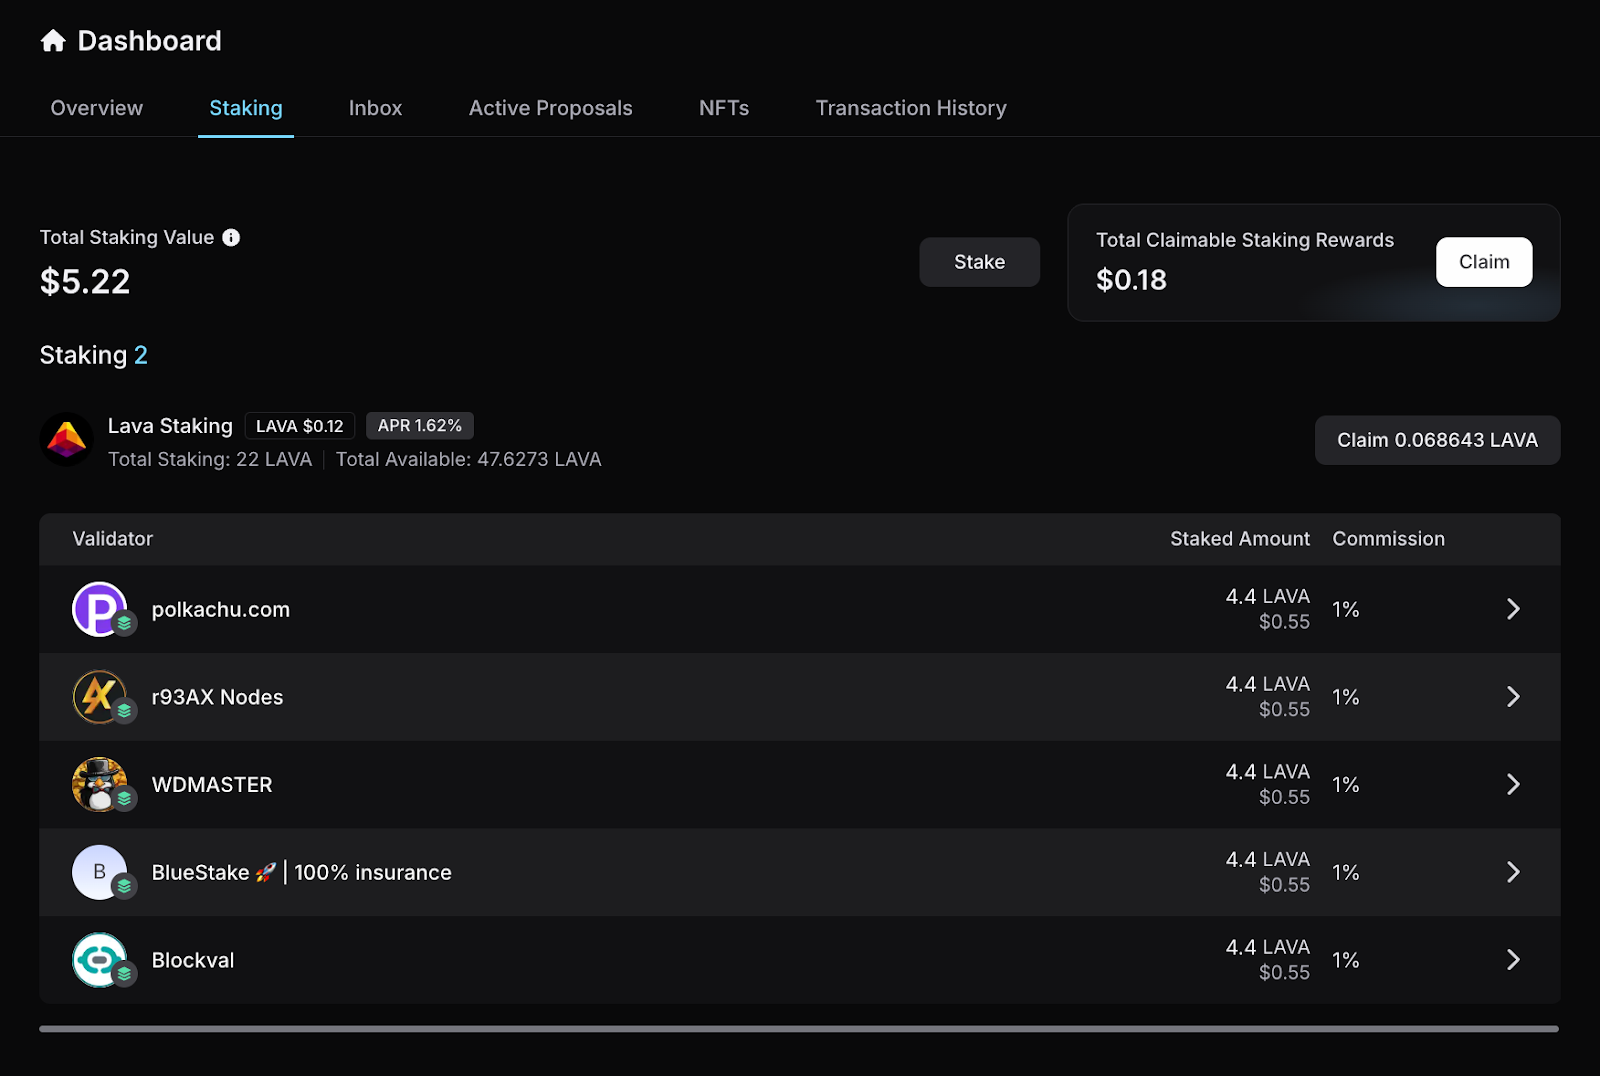Viewport: 1600px width, 1076px height.
Task: Expand the r93AX Nodes row chevron
Action: 1513,697
